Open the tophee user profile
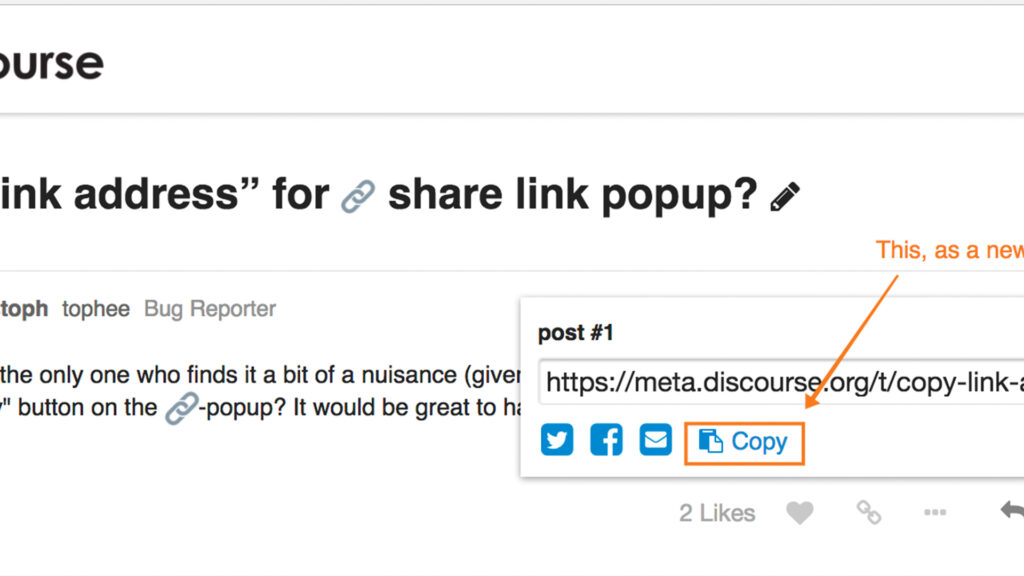Viewport: 1024px width, 576px height. 96,309
